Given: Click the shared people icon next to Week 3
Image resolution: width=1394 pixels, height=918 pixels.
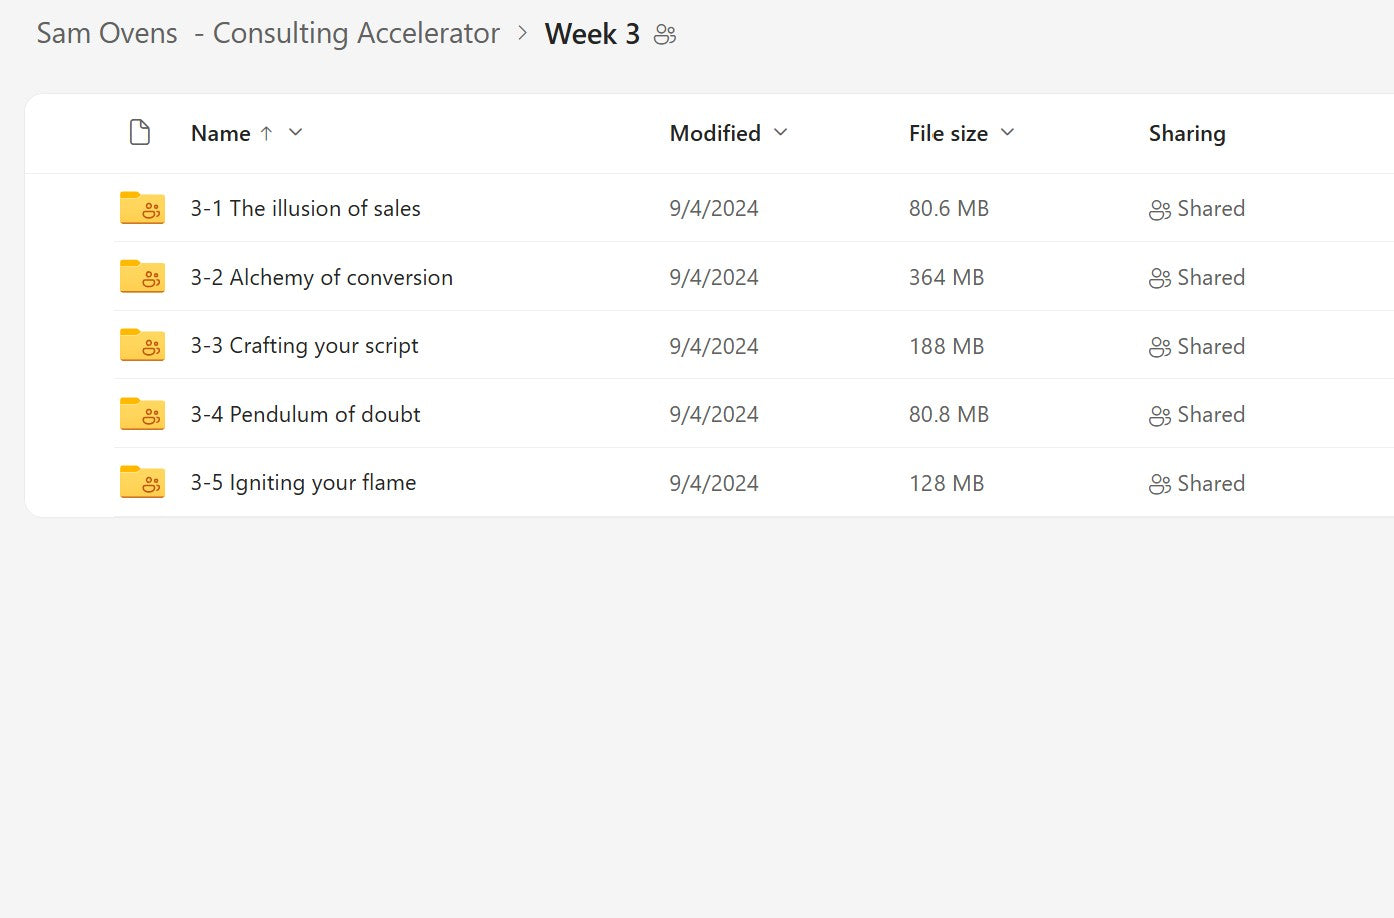Looking at the screenshot, I should [665, 35].
